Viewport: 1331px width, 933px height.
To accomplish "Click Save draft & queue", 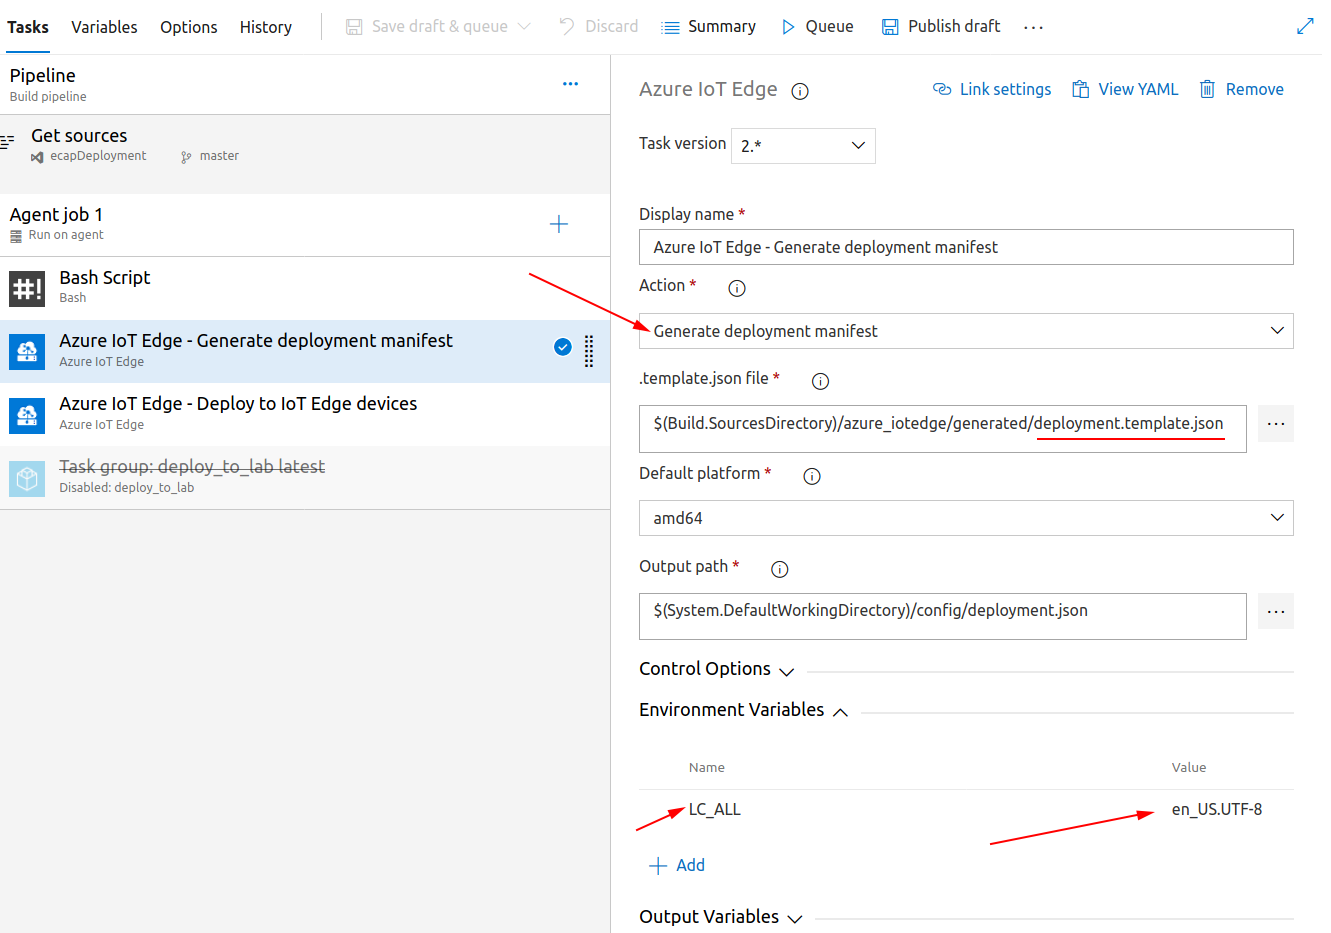I will tap(427, 27).
